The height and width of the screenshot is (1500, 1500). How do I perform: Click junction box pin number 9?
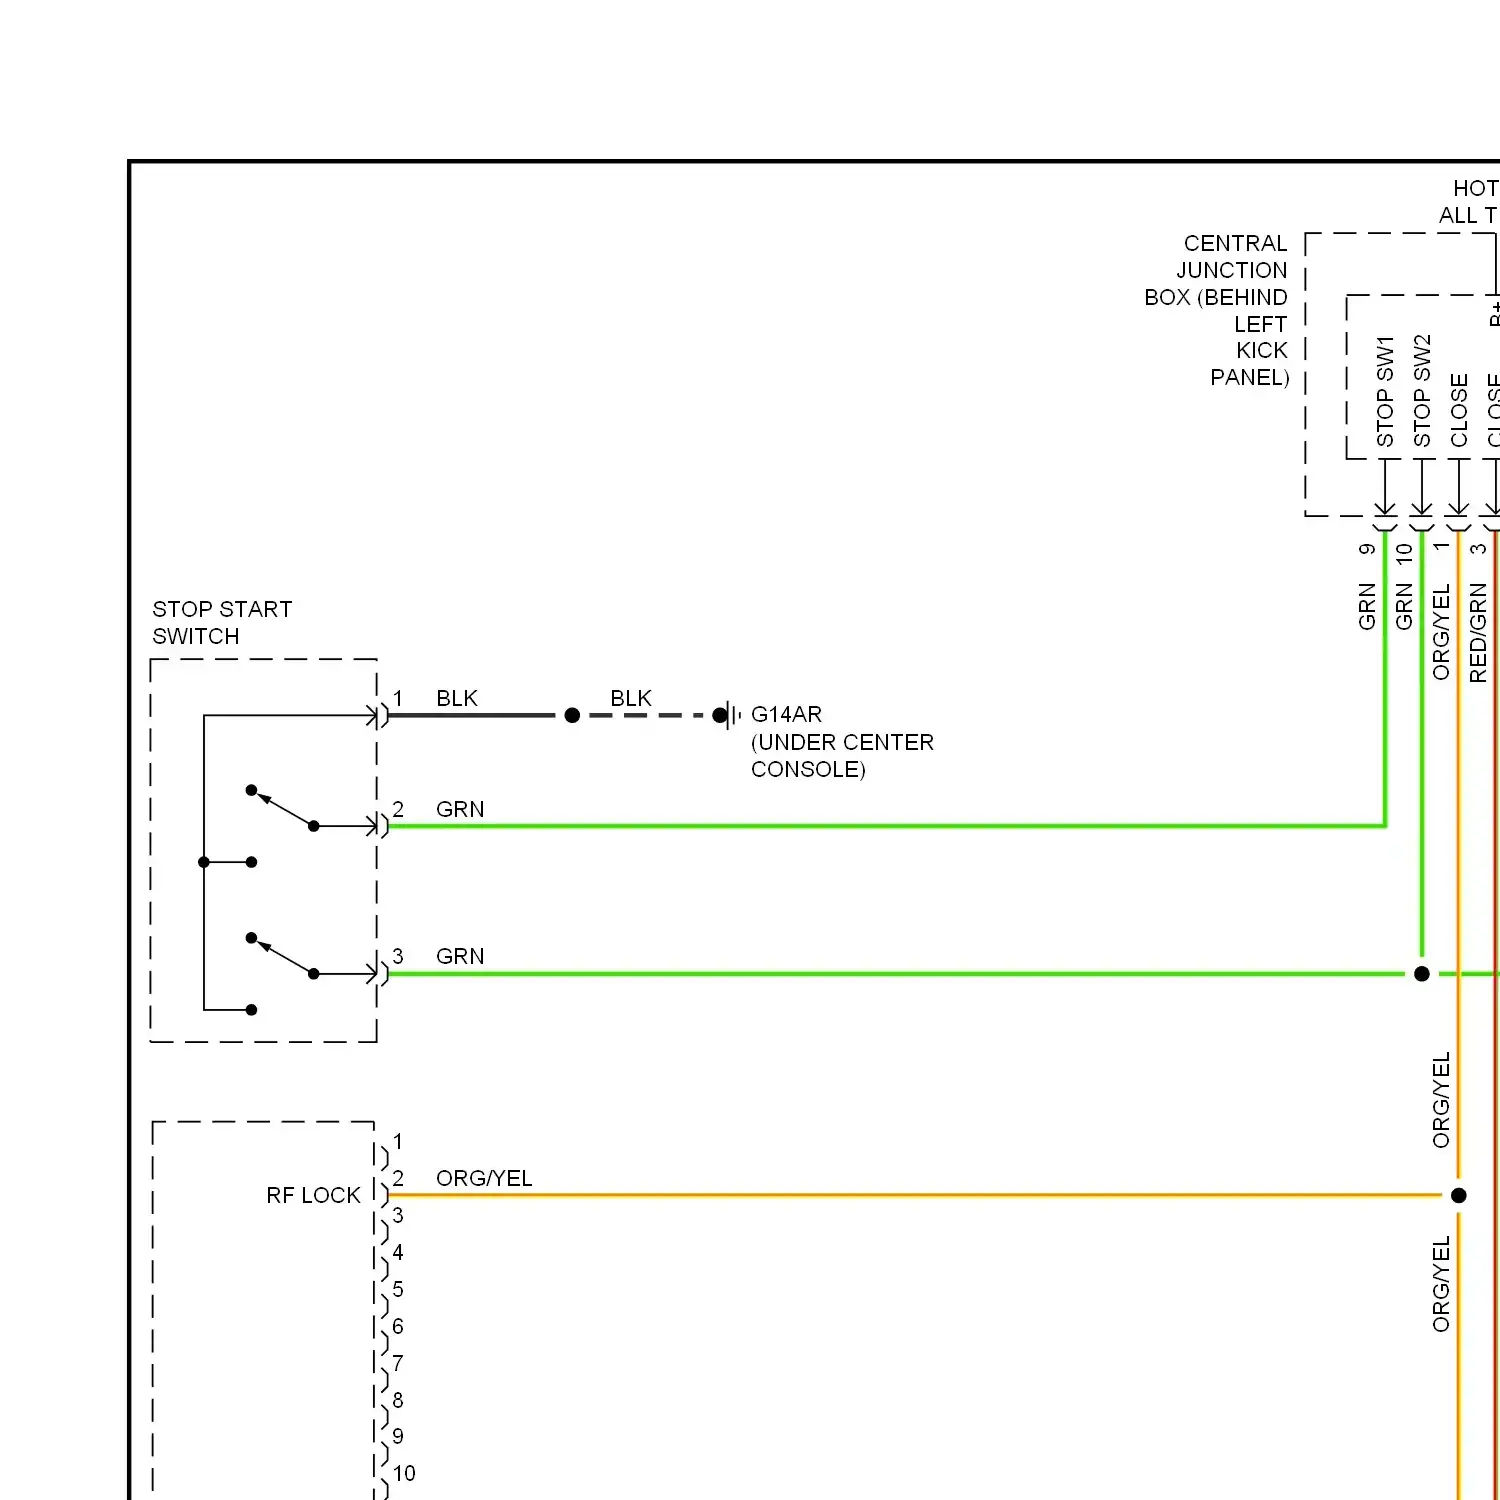(1367, 549)
